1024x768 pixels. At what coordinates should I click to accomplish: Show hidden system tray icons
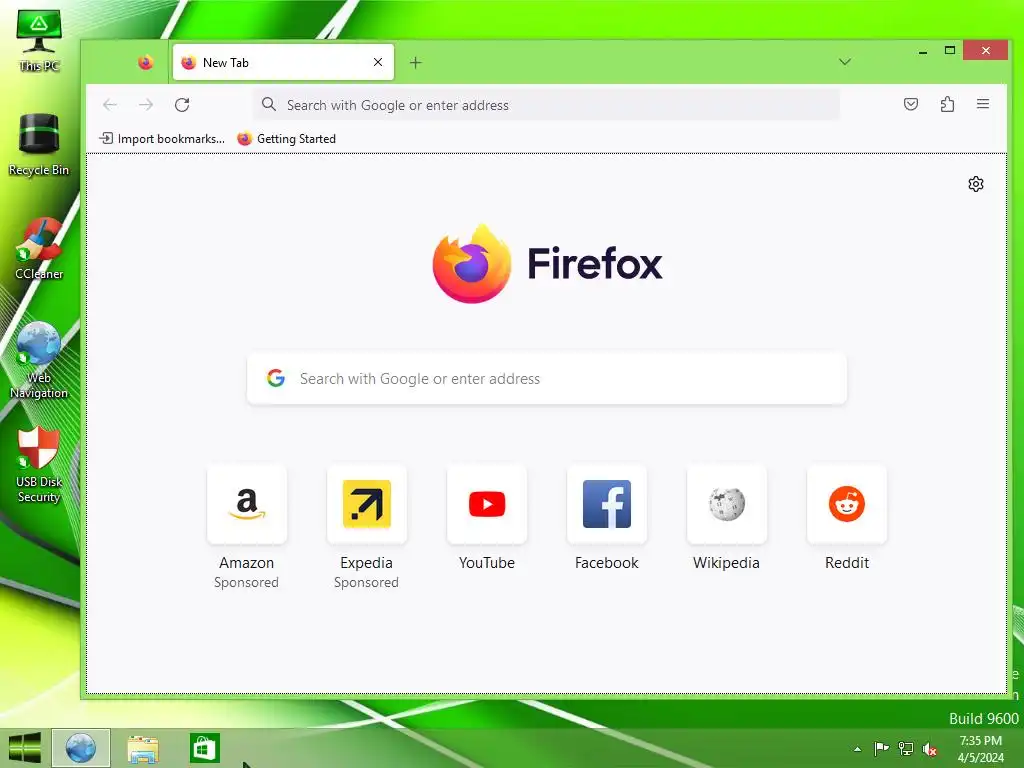pos(857,749)
